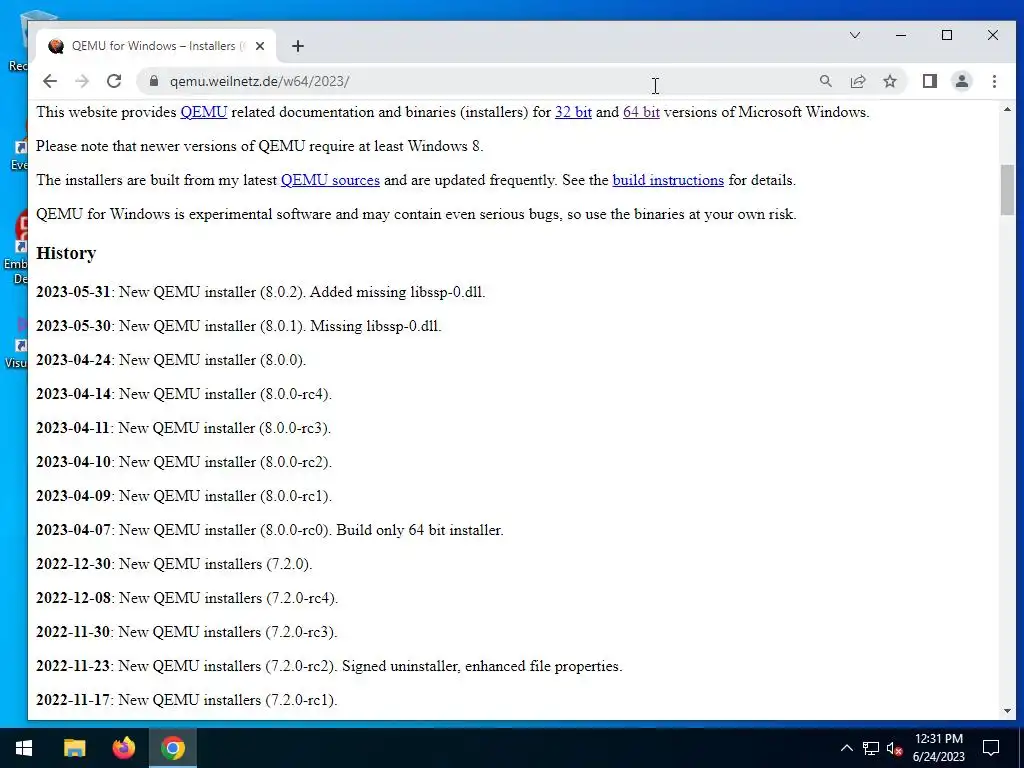The height and width of the screenshot is (768, 1024).
Task: Click the 2022-11-17 entry for 7.2.0-rc1
Action: (x=187, y=699)
